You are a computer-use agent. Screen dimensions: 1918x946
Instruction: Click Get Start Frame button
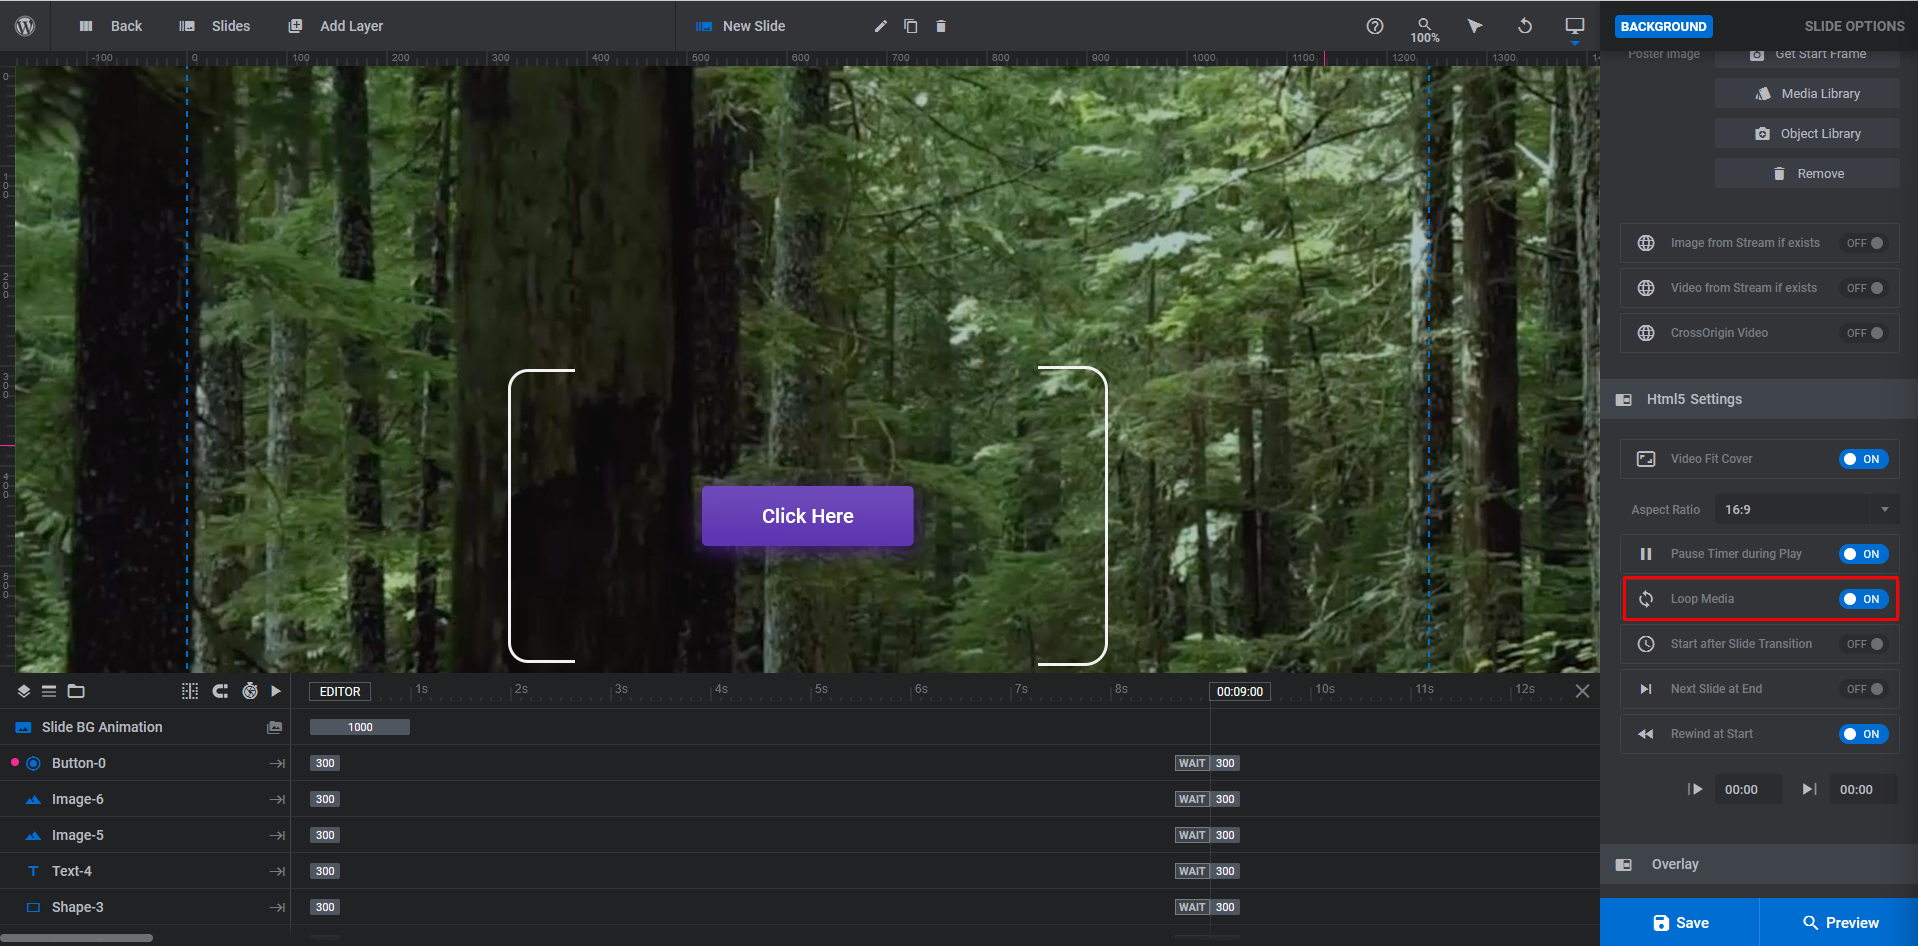click(1807, 57)
